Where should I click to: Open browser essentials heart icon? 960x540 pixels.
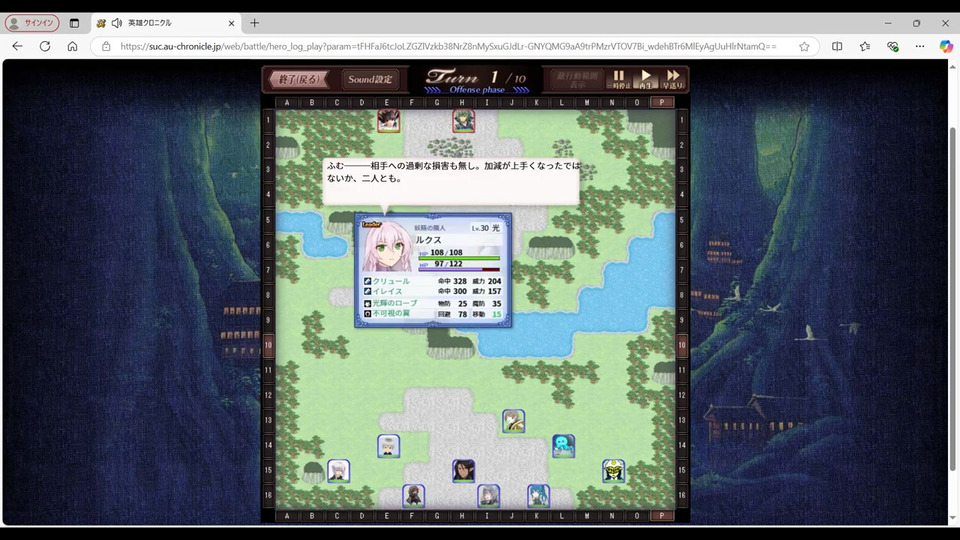click(x=893, y=47)
